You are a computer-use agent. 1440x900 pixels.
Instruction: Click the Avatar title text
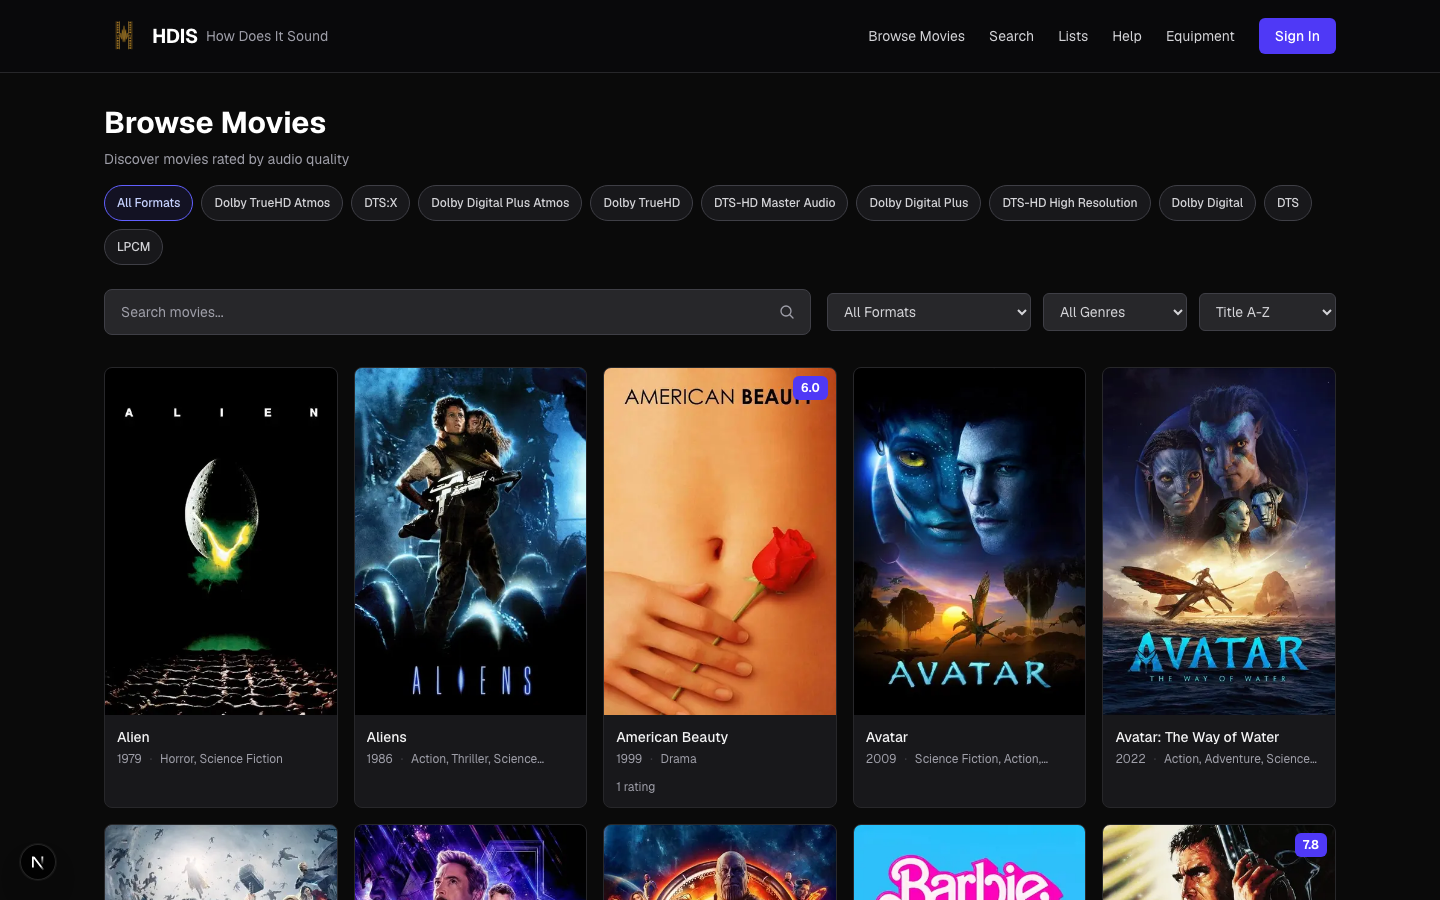click(x=887, y=737)
